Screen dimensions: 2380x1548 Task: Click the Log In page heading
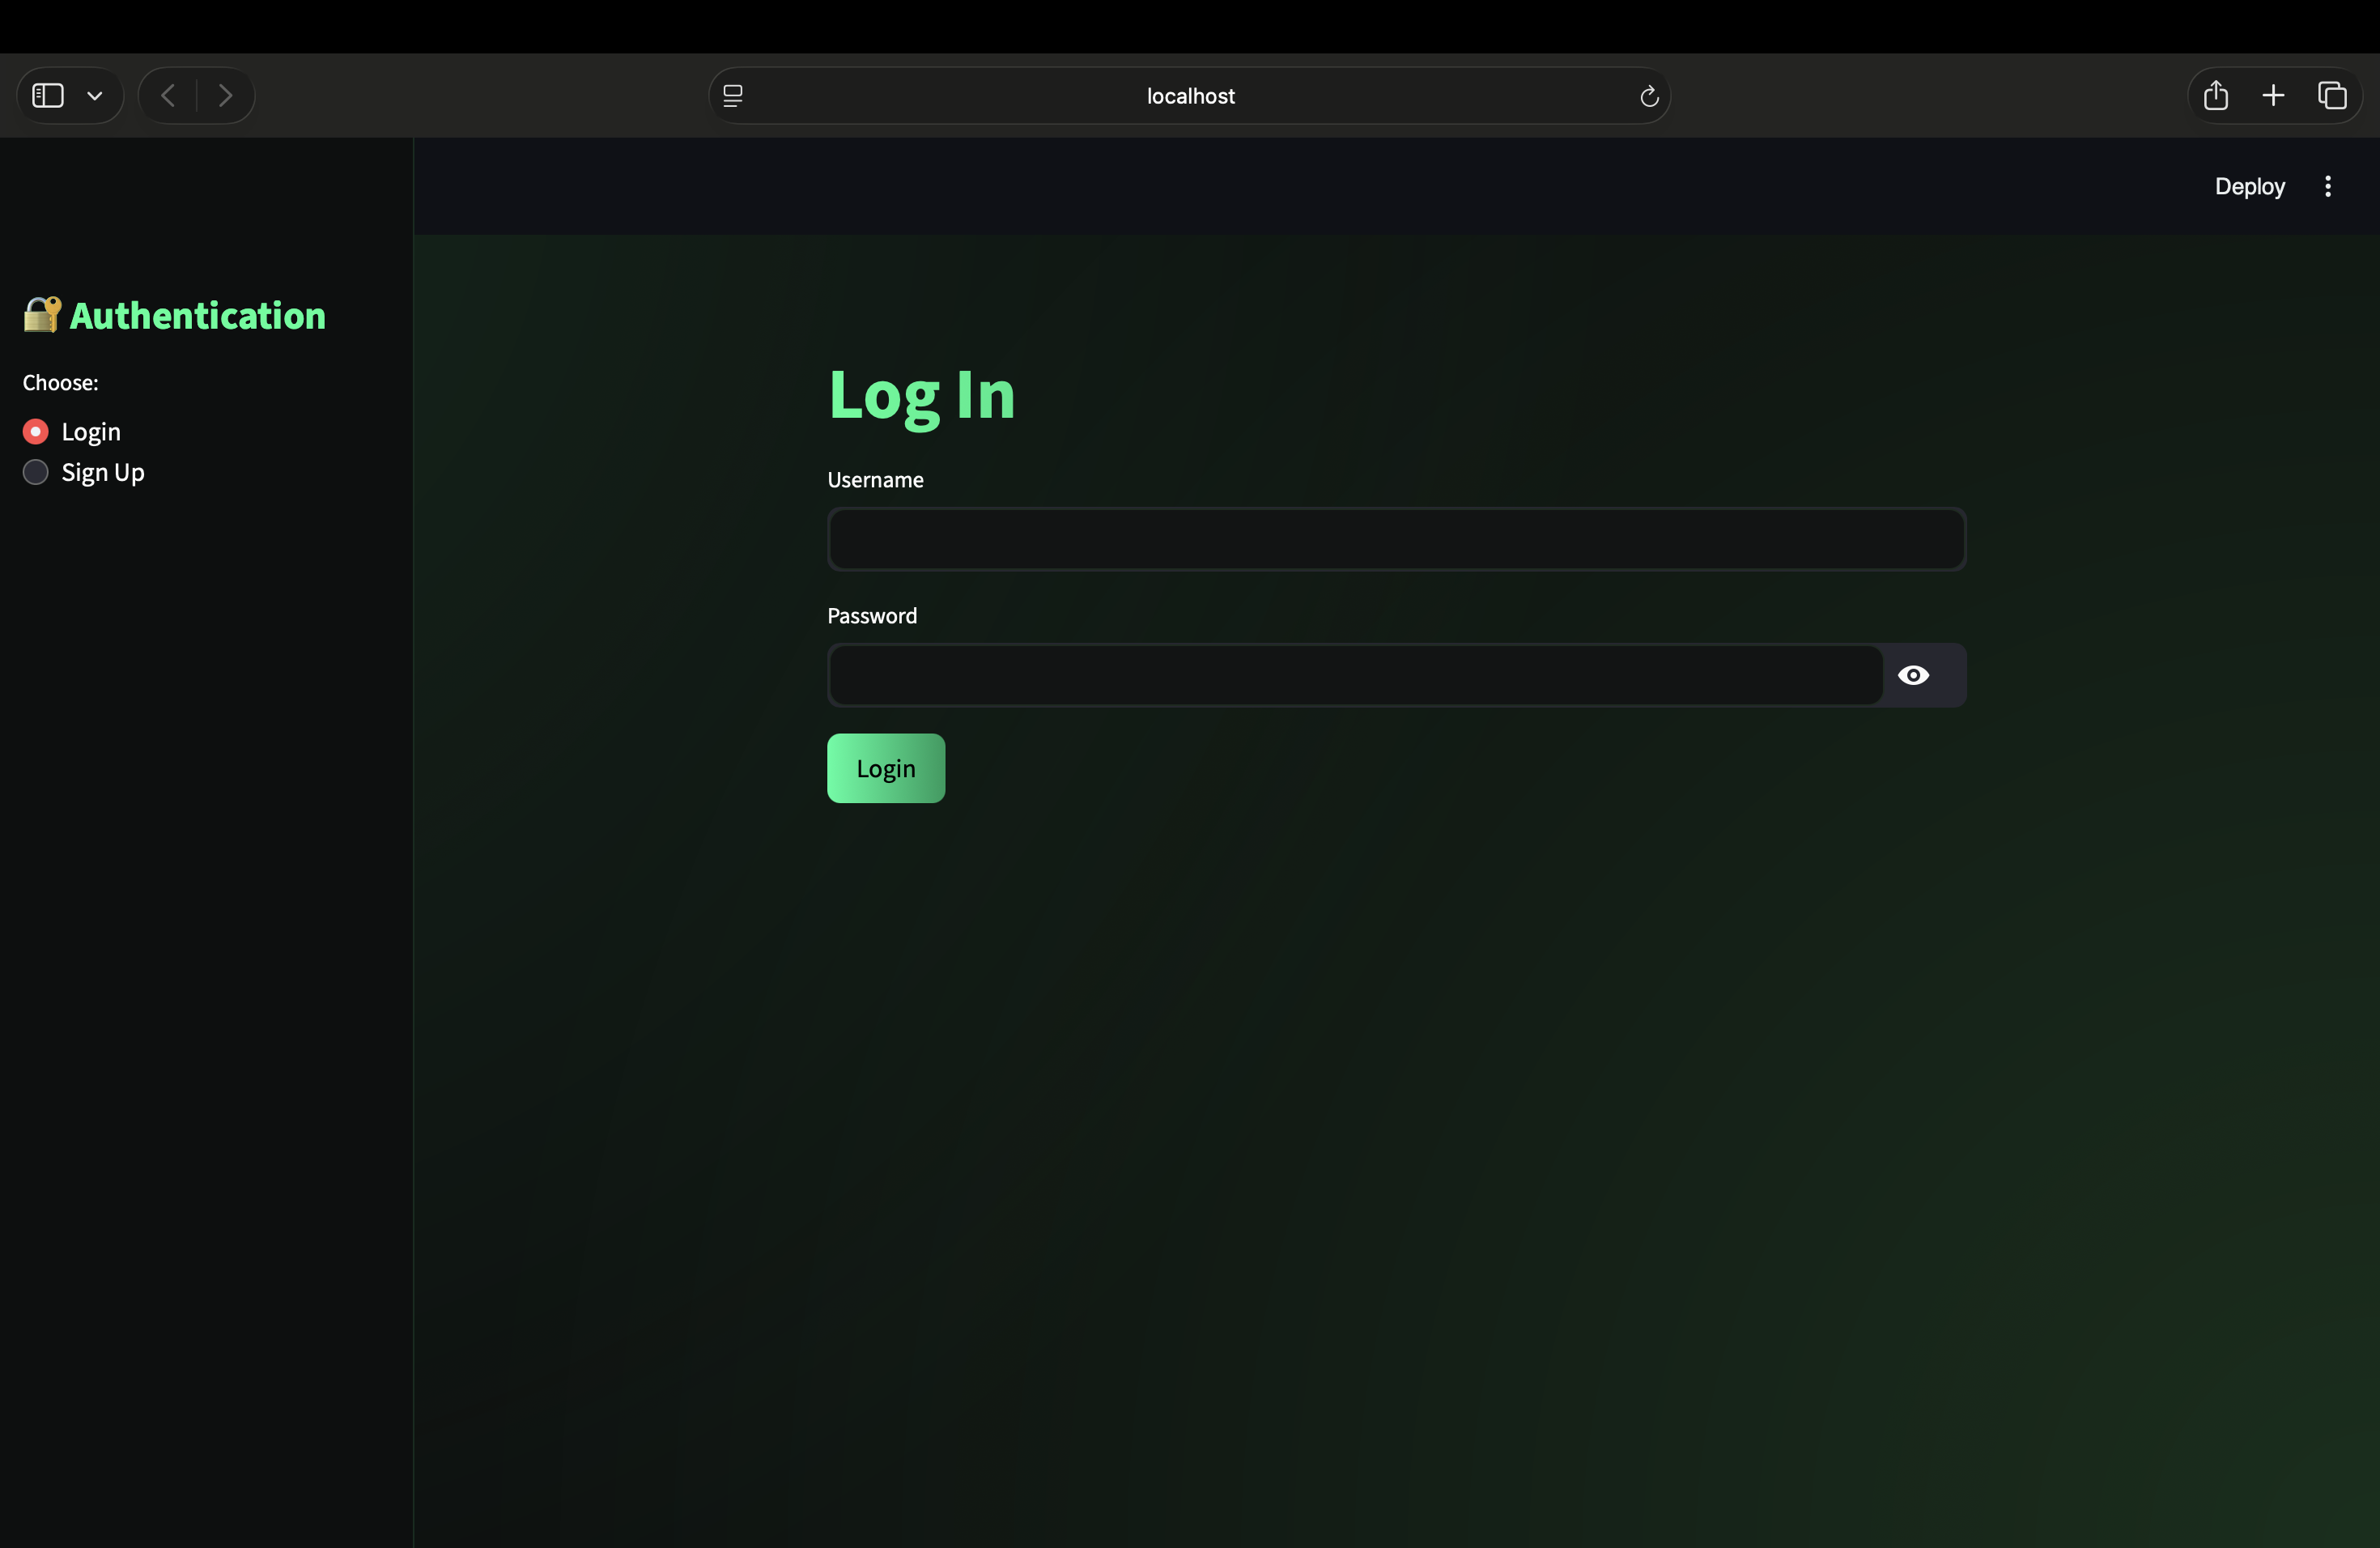(921, 395)
